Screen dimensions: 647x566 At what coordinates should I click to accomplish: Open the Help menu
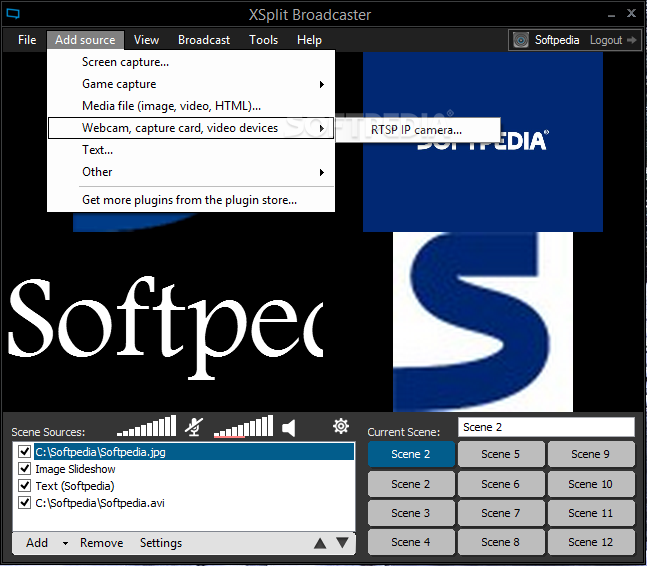pyautogui.click(x=309, y=40)
